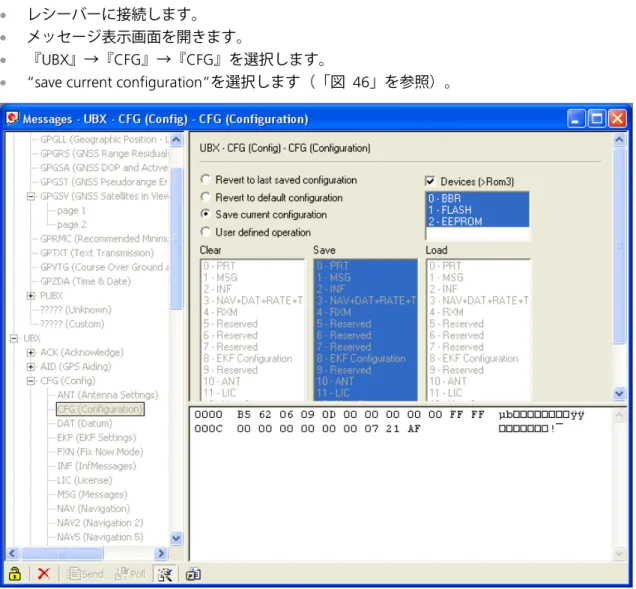This screenshot has width=636, height=589.
Task: Select Revert to default configuration radio
Action: (x=272, y=198)
